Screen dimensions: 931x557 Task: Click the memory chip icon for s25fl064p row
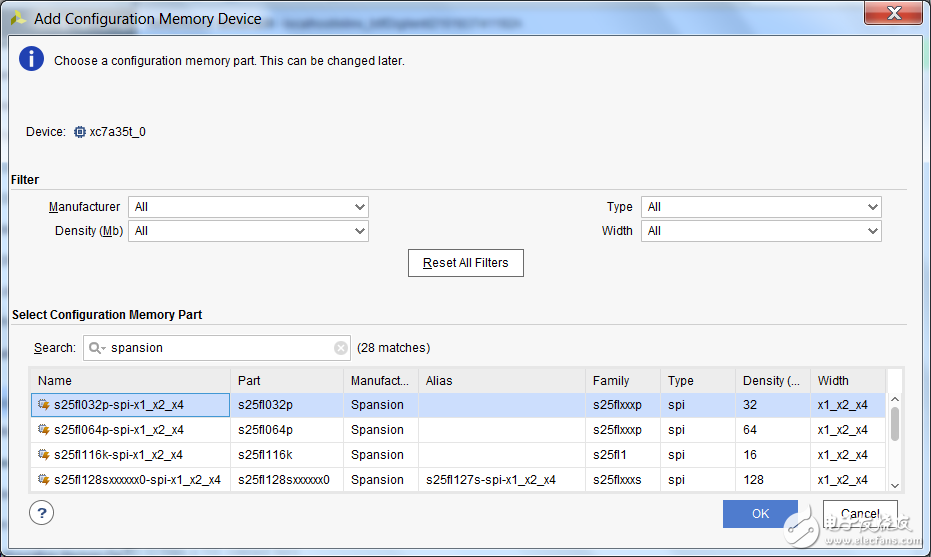tap(44, 430)
